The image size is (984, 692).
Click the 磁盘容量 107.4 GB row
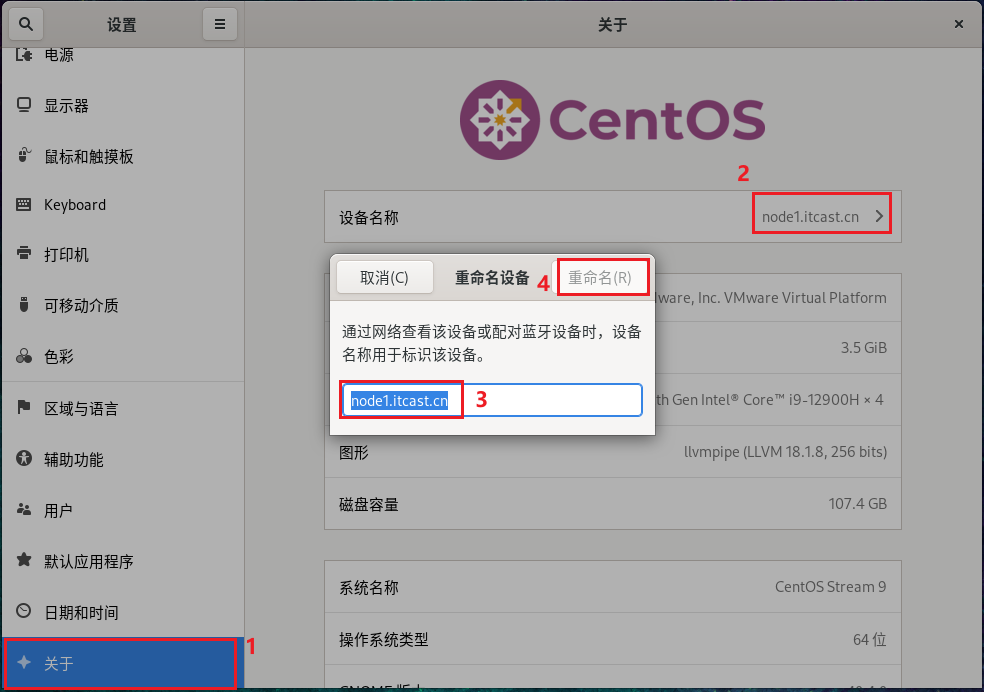tap(612, 504)
